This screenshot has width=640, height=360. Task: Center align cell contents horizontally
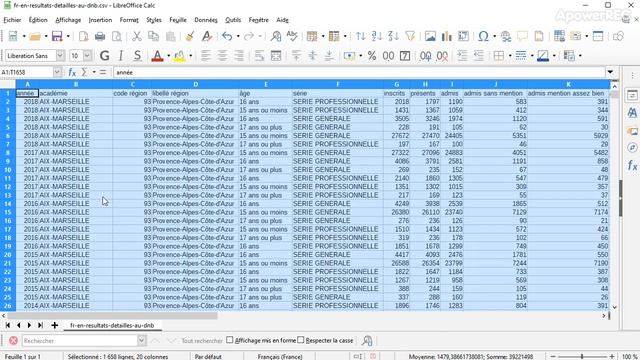pos(222,56)
